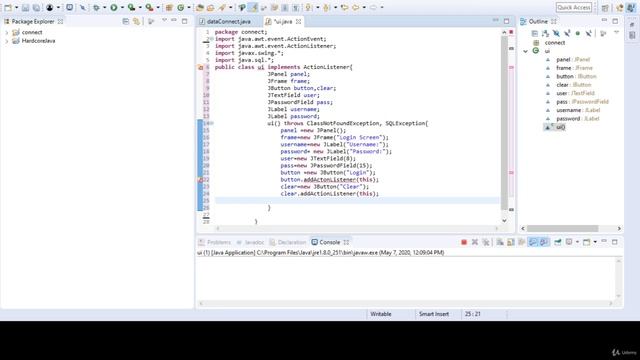
Task: Click Writable status bar entry
Action: coord(381,314)
